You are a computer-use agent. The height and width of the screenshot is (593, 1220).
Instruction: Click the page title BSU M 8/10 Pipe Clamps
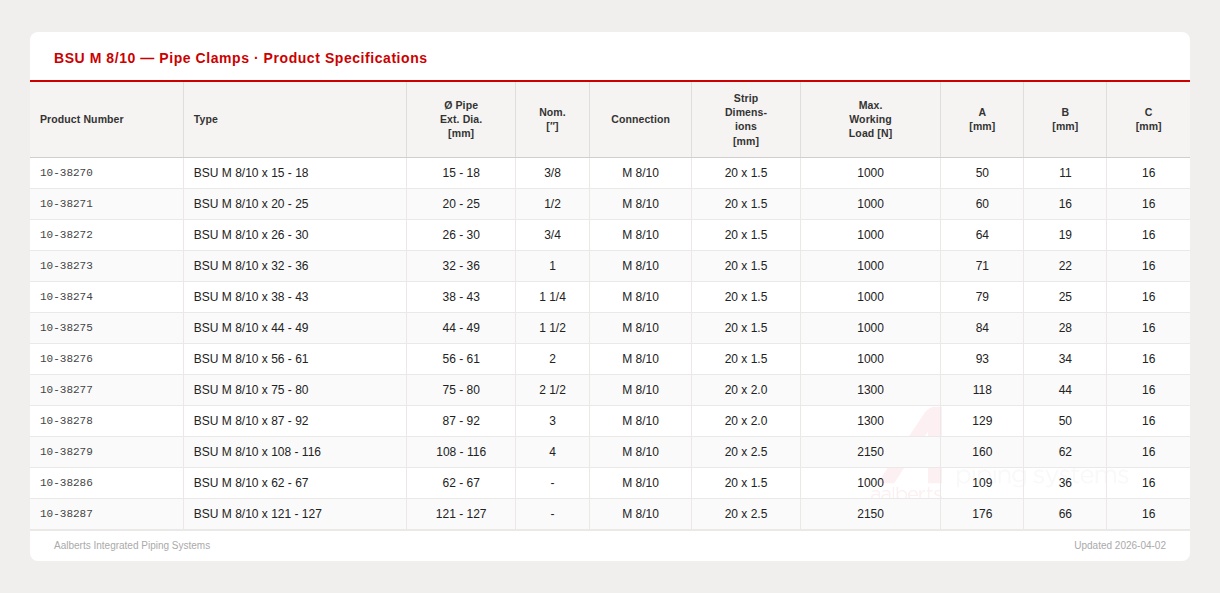tap(240, 58)
